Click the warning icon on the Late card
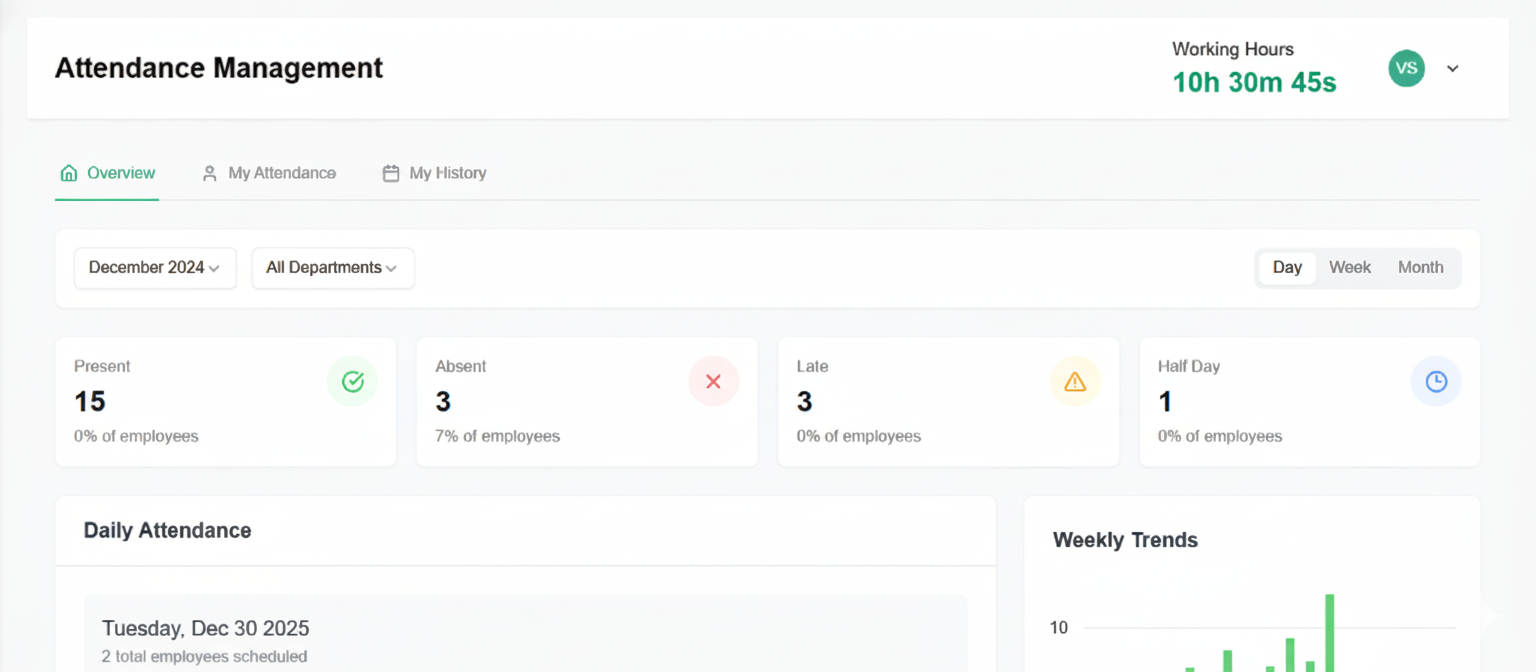The image size is (1536, 672). pyautogui.click(x=1075, y=381)
